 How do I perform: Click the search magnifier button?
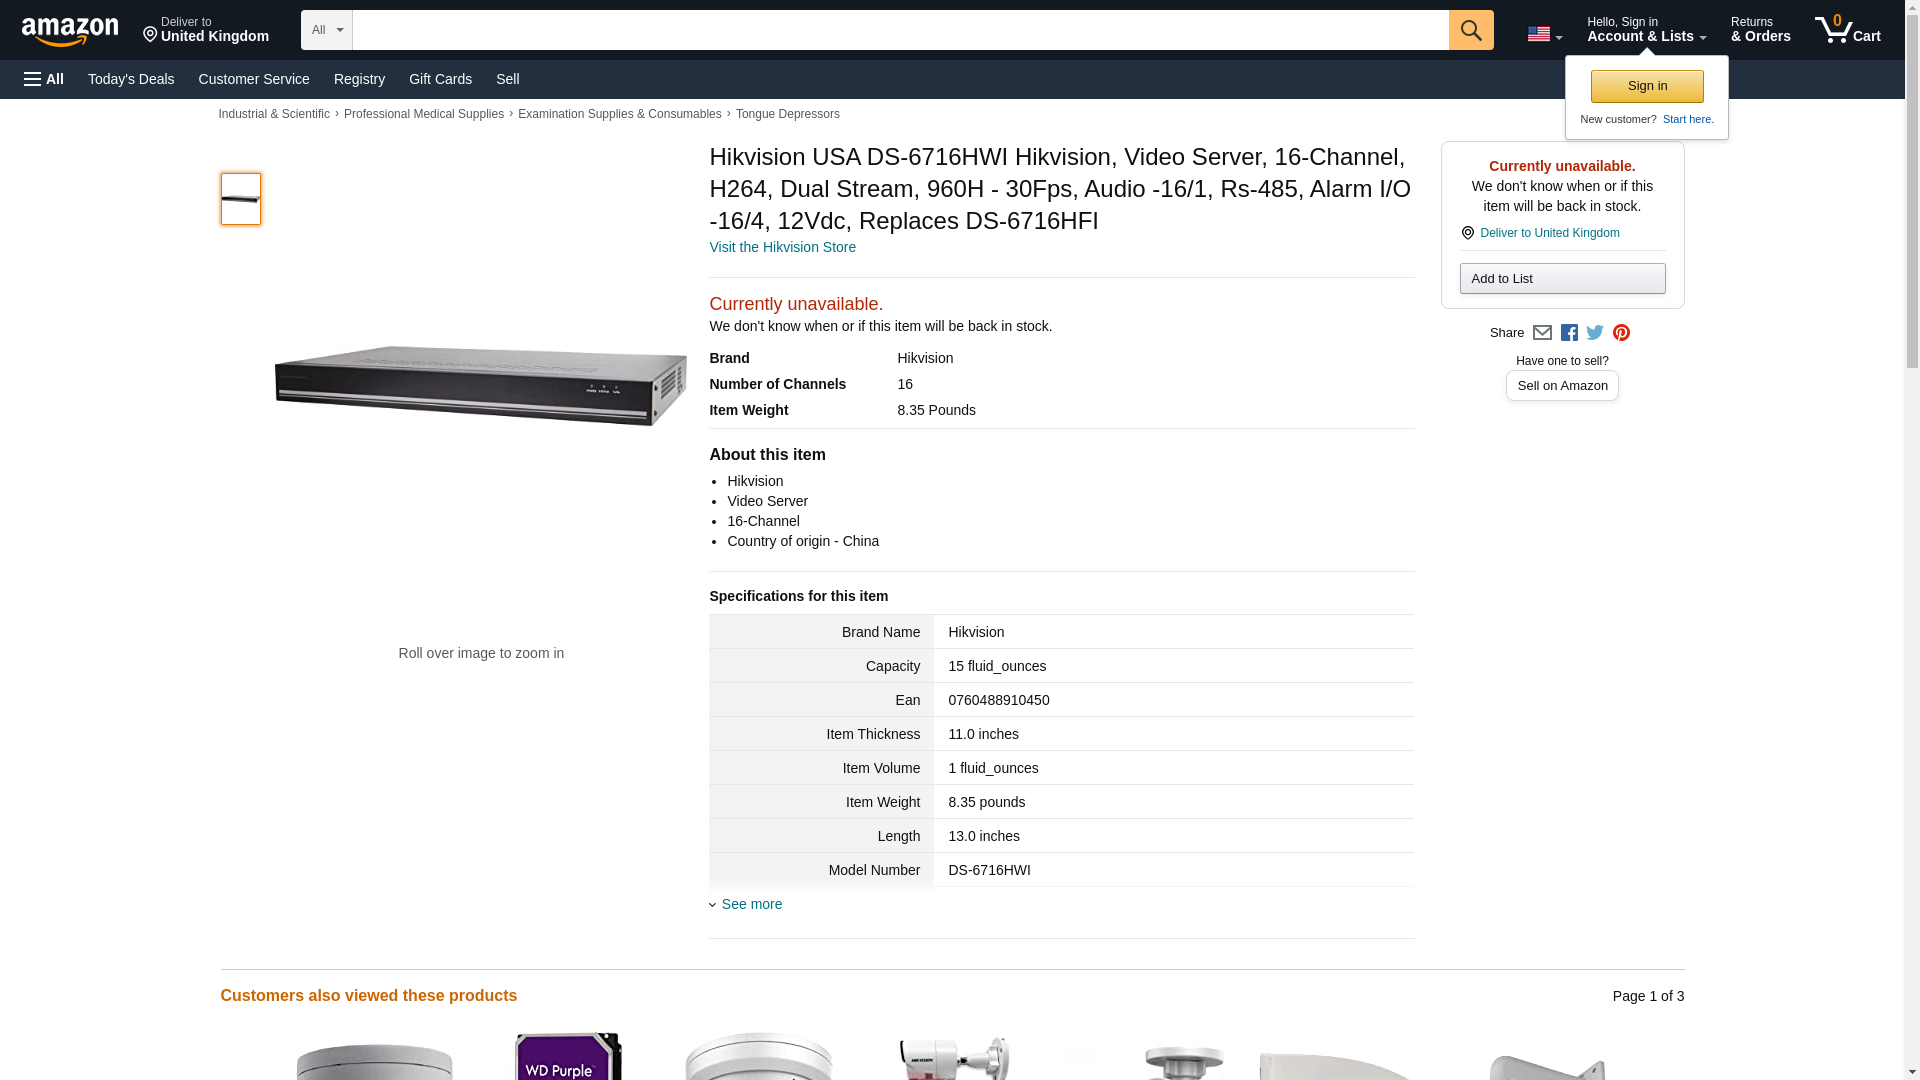pyautogui.click(x=1470, y=30)
